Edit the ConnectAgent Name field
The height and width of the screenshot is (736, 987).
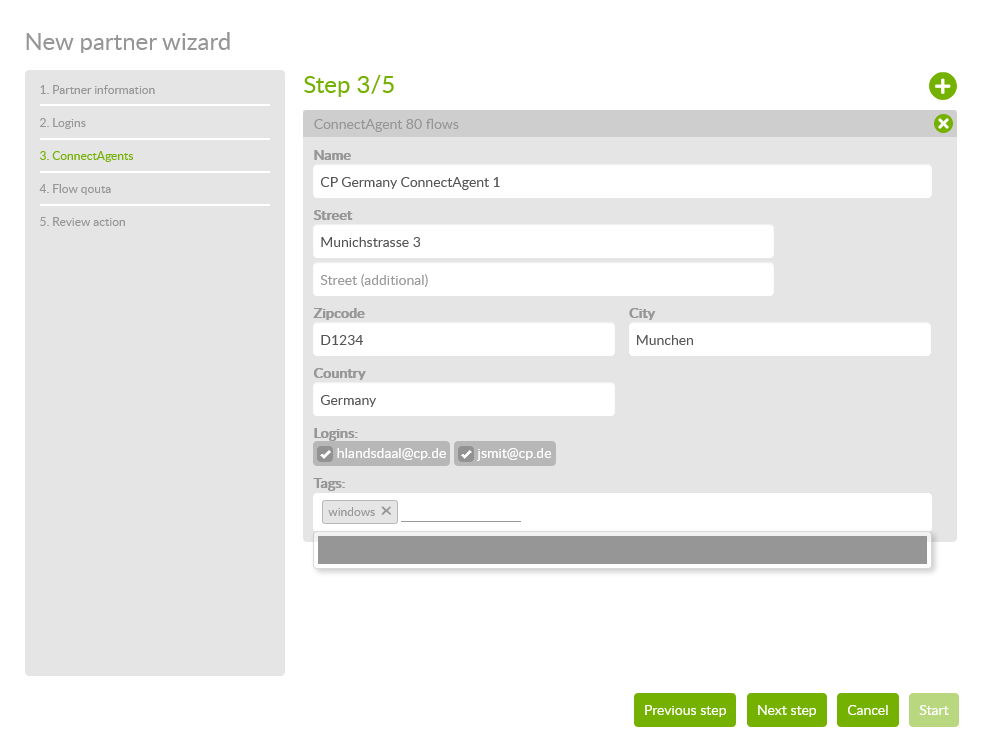pos(622,182)
